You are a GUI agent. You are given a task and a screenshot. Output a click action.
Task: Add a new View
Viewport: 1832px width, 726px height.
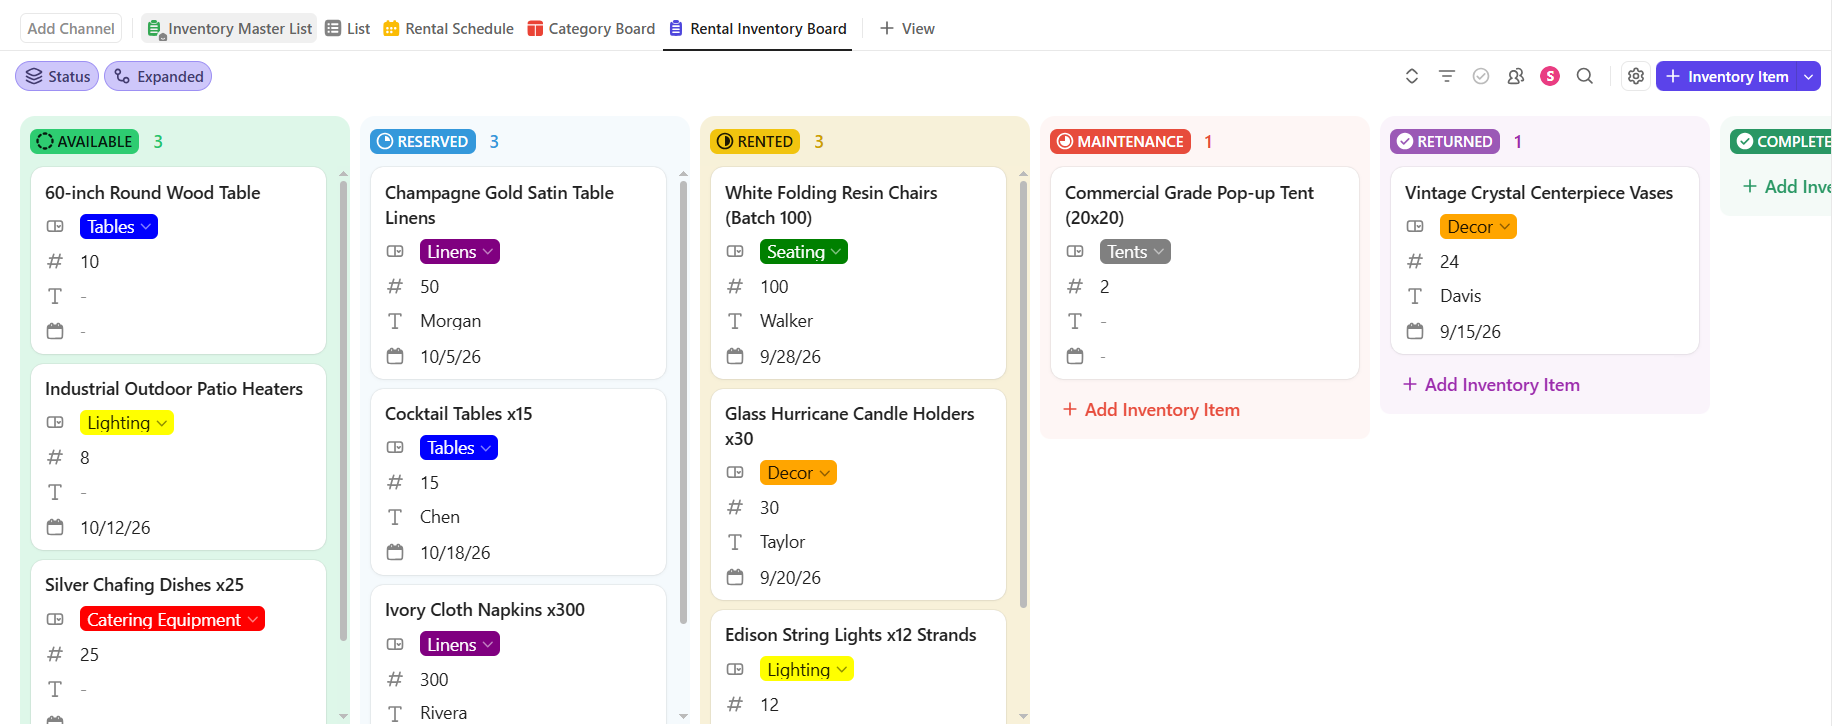pos(907,29)
